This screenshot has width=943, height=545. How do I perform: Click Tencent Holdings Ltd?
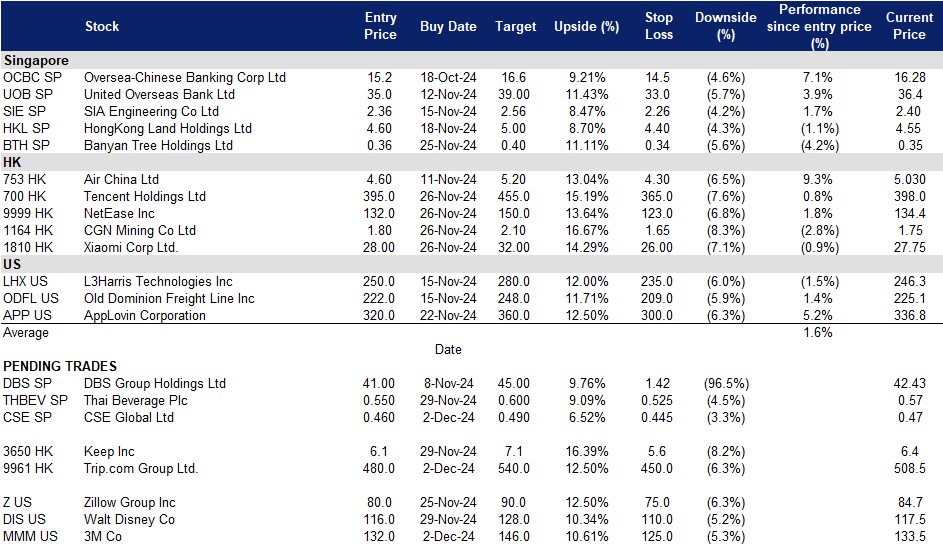145,197
